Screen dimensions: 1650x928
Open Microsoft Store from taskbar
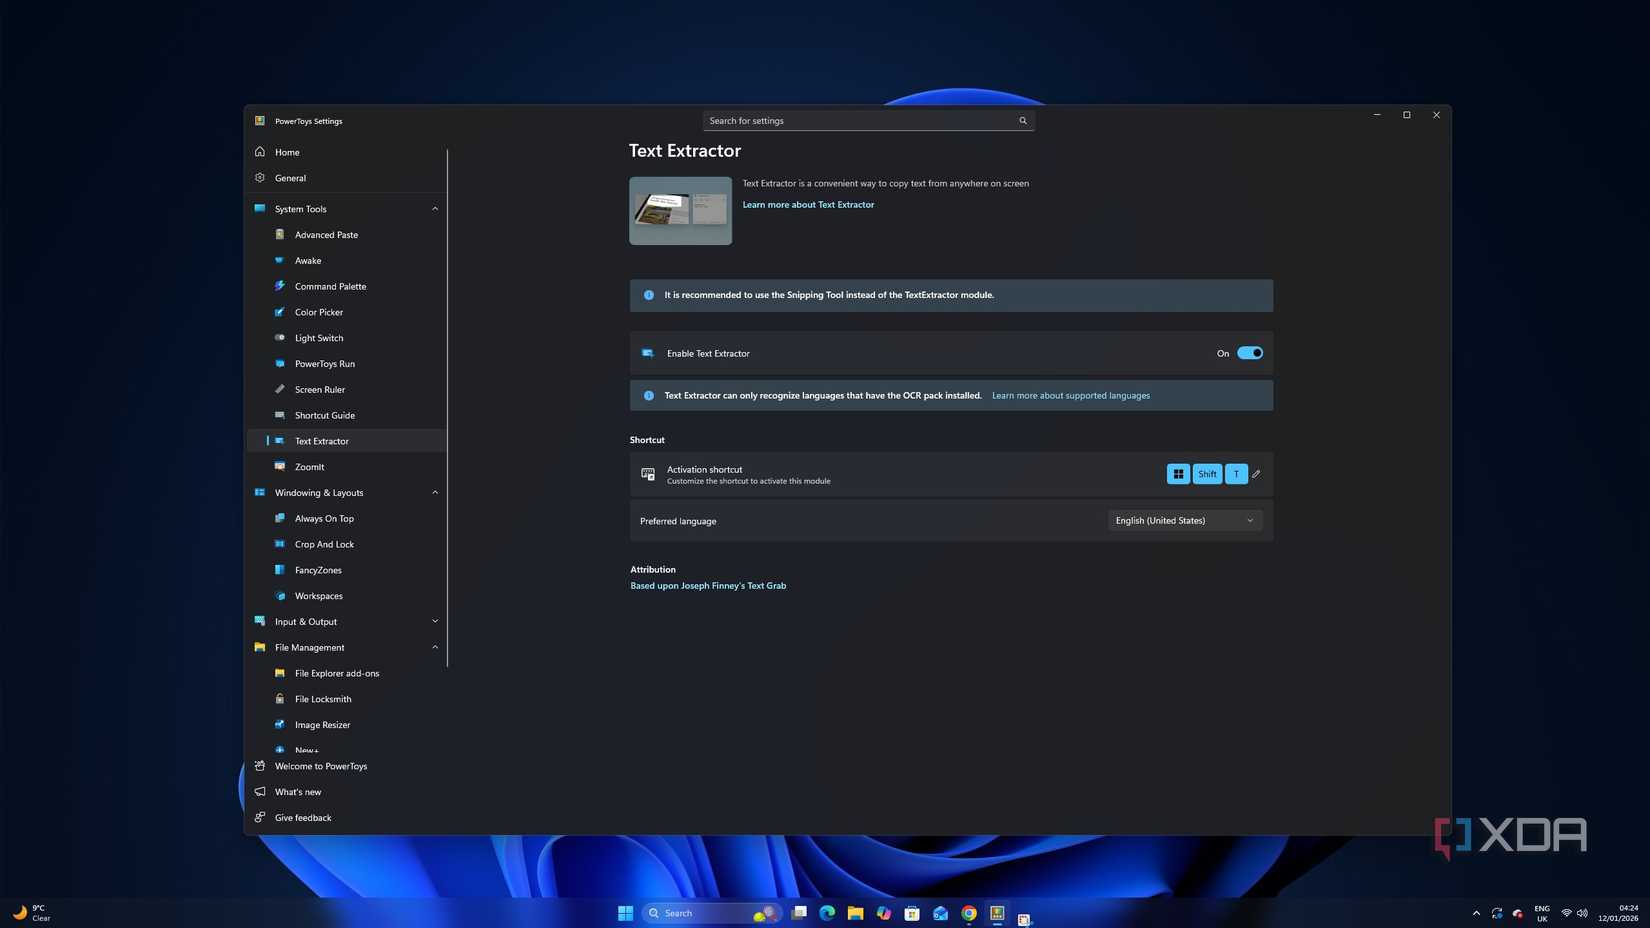click(912, 913)
